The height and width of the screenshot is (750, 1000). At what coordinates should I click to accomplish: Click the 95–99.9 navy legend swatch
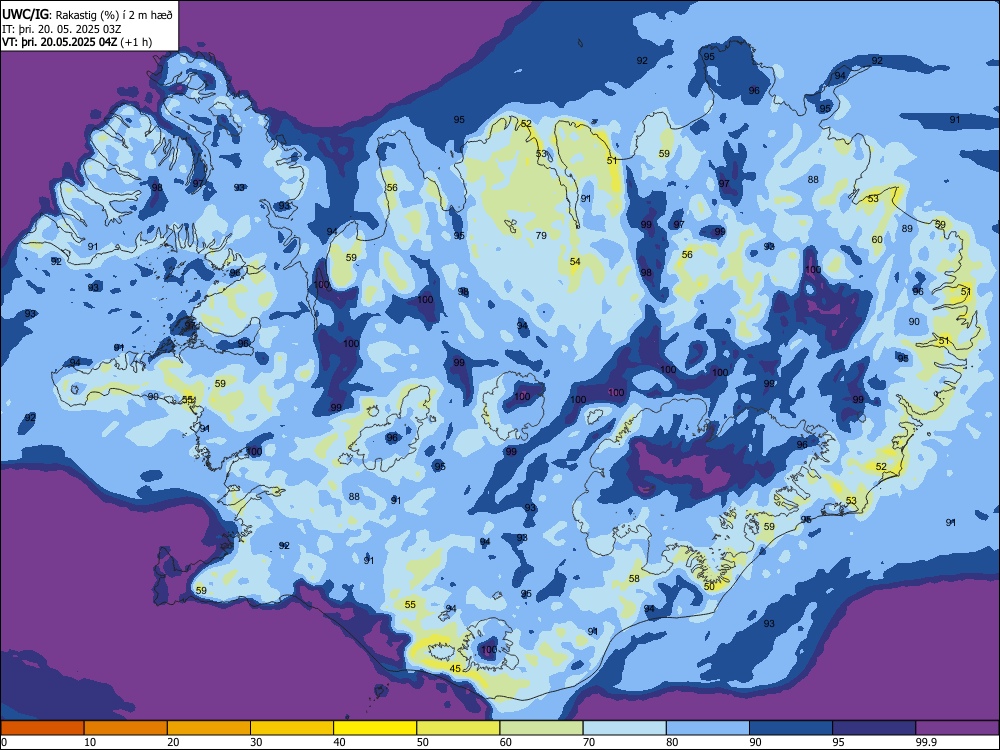(874, 728)
